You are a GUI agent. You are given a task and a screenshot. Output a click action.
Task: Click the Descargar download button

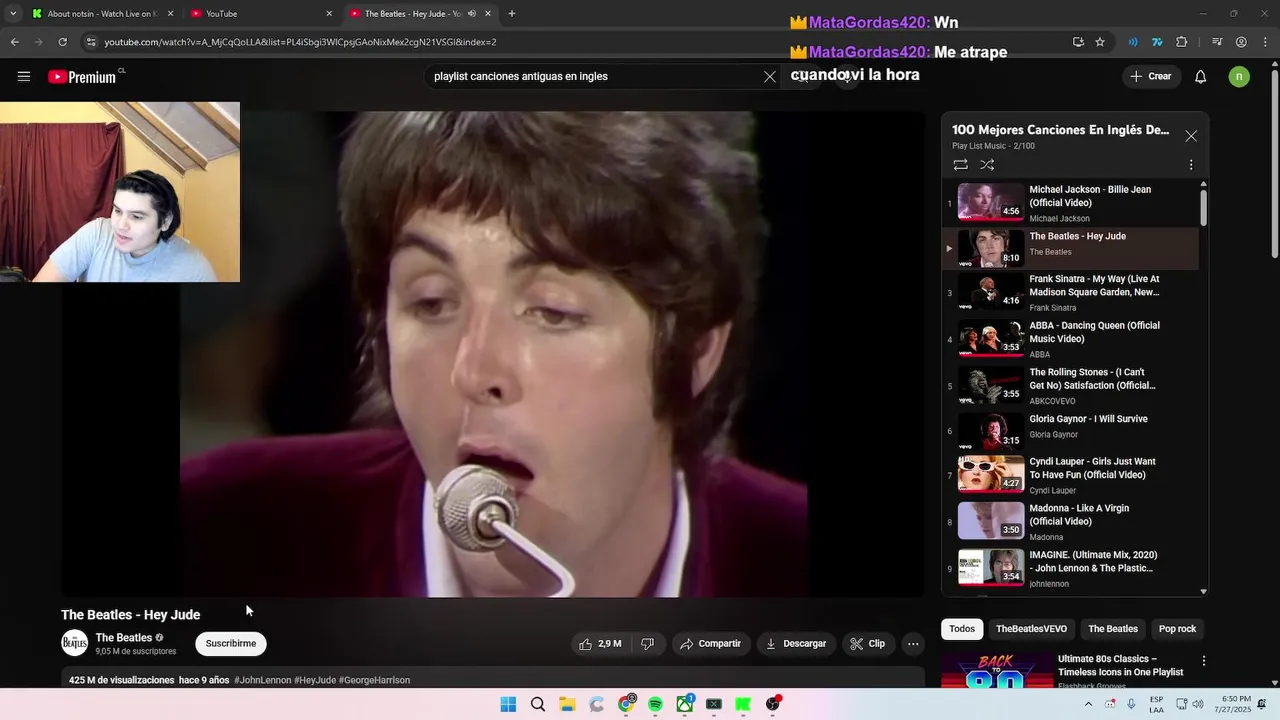pos(796,644)
